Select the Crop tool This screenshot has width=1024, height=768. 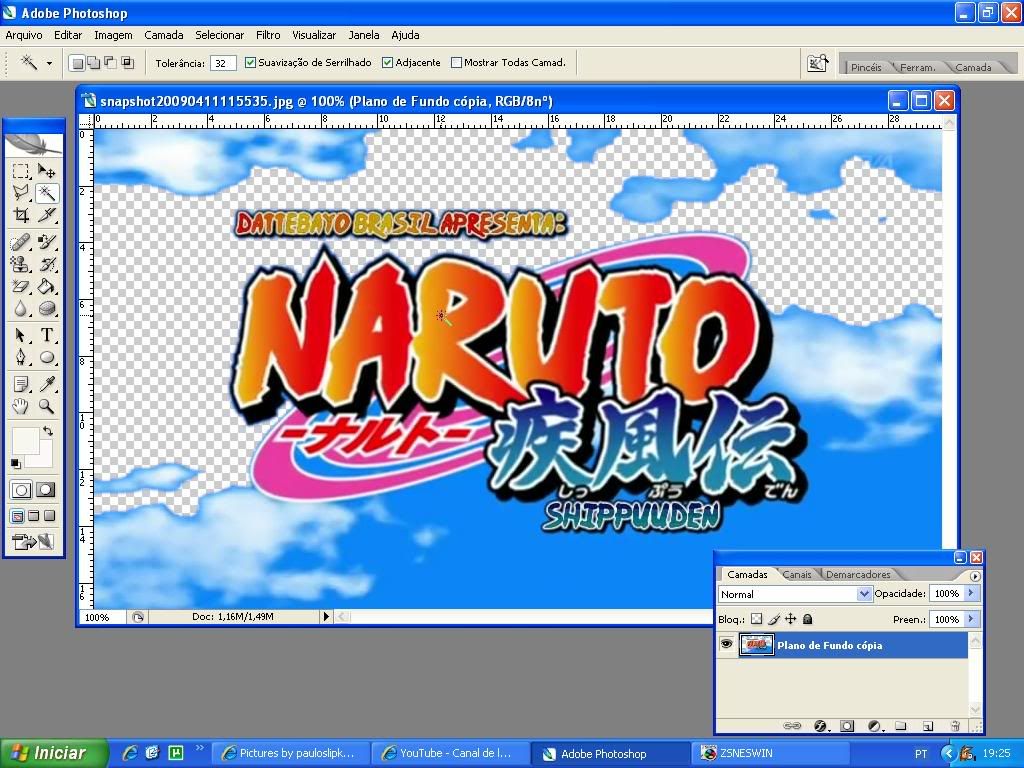coord(21,215)
